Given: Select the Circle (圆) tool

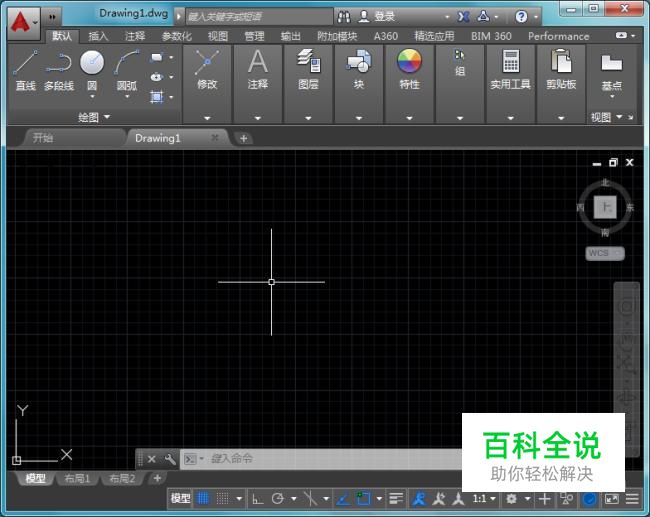Looking at the screenshot, I should pos(92,70).
